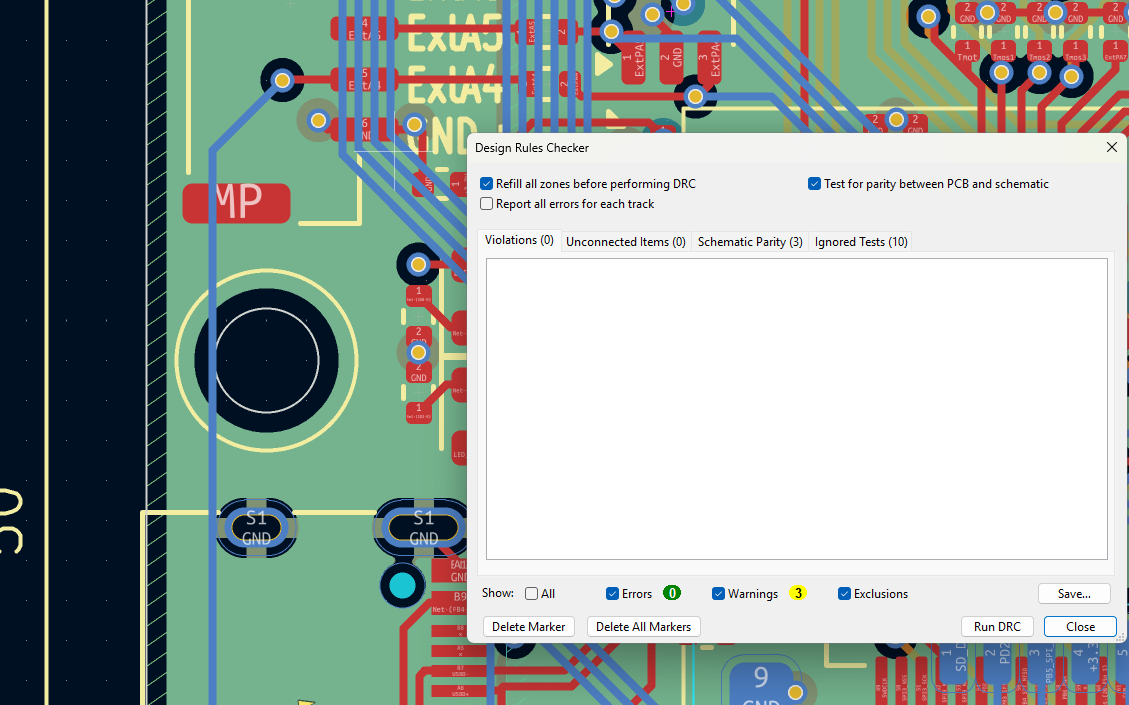Click inside the empty violations list area
Screen dimensions: 1129x705
[796, 408]
